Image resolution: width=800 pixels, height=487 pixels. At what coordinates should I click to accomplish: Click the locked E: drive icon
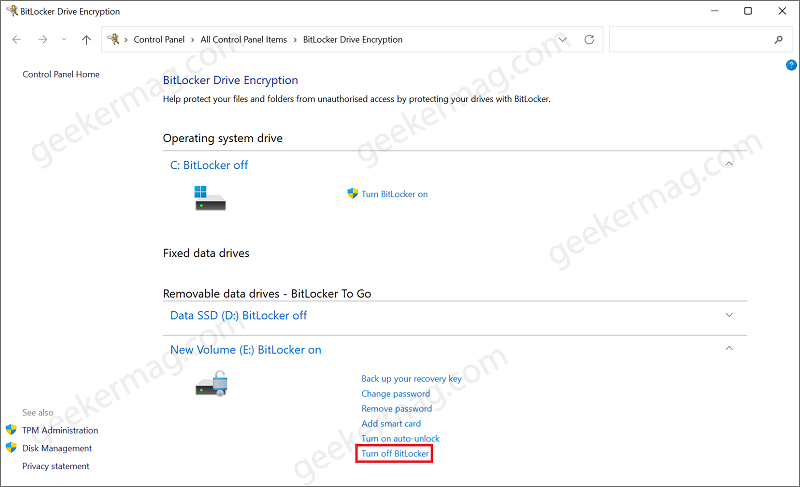pyautogui.click(x=212, y=384)
